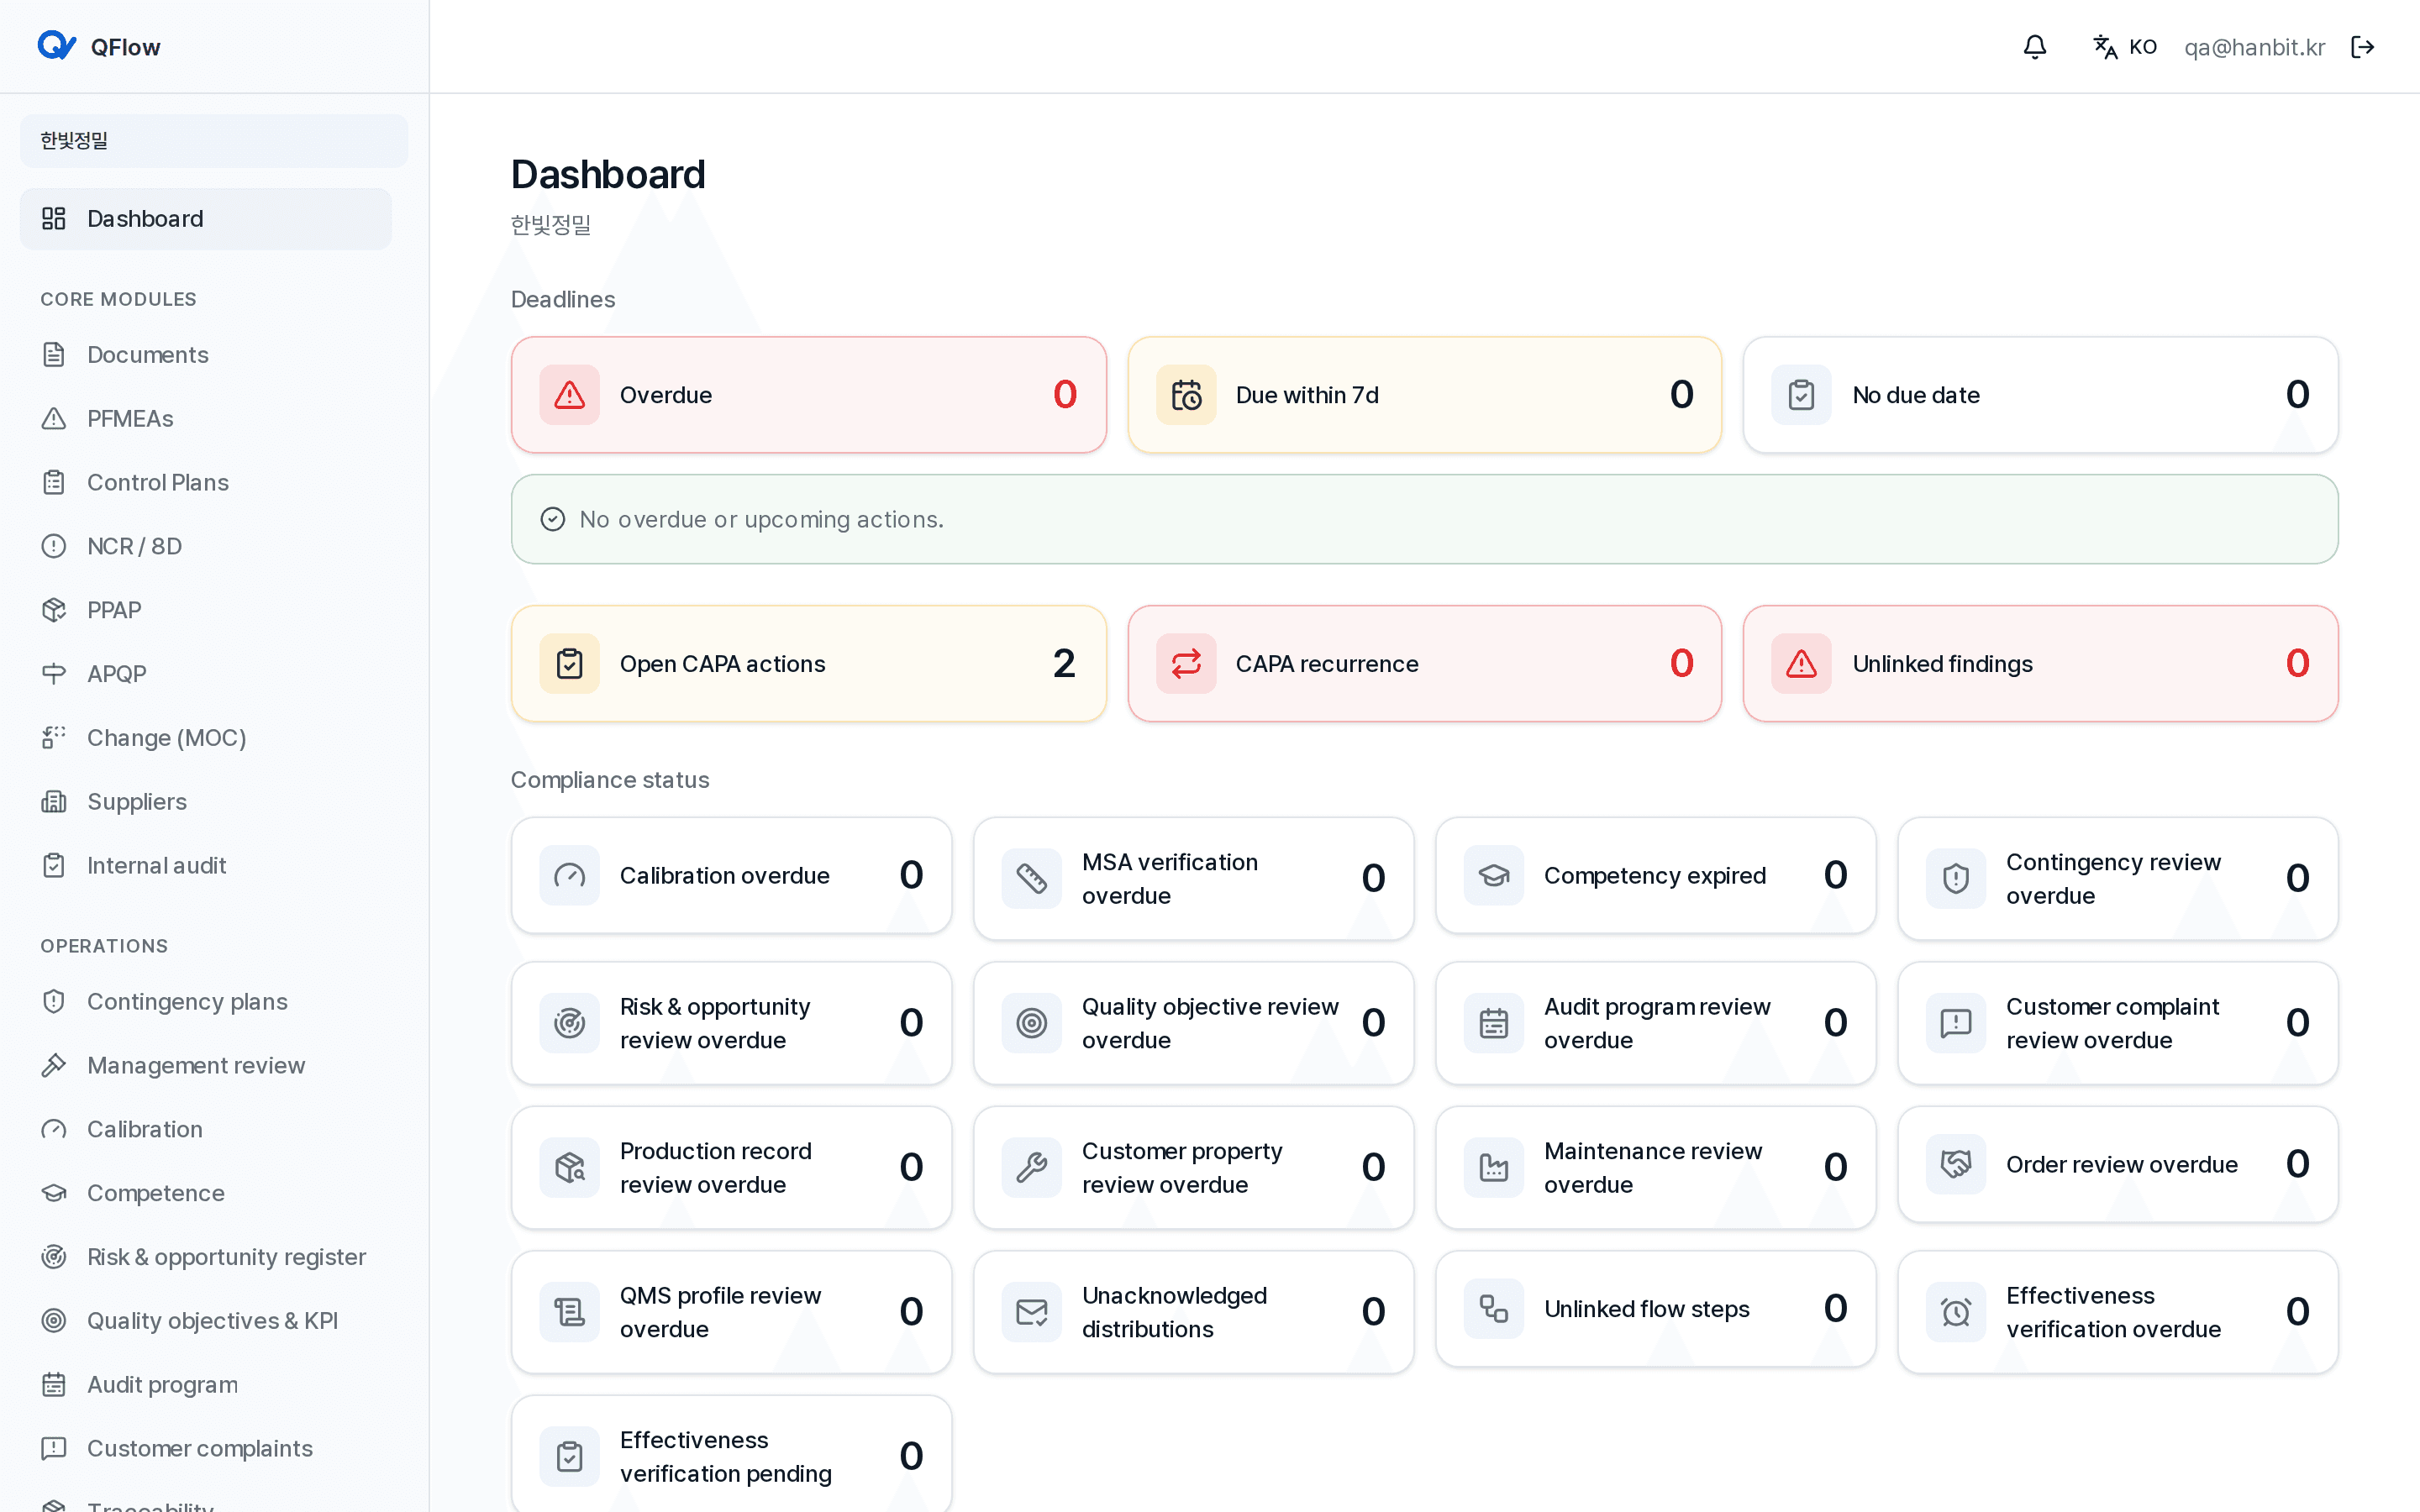Open the PFMEAs module
2420x1512 pixels.
tap(206, 419)
